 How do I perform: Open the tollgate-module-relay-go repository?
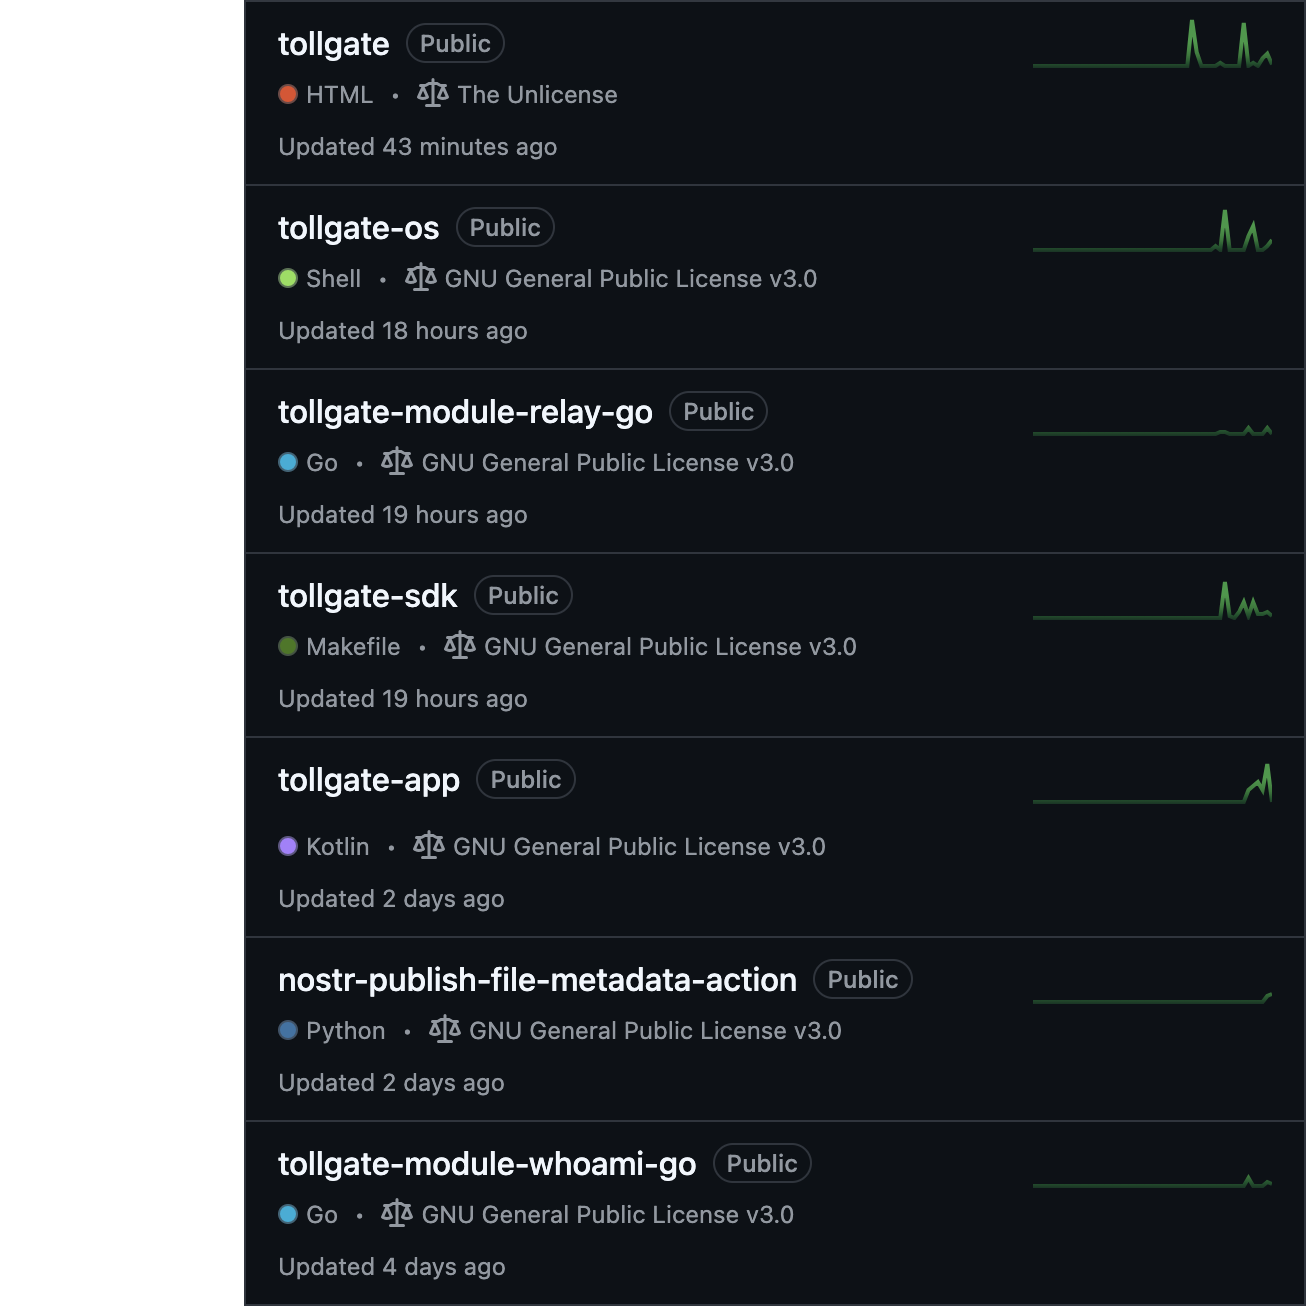click(465, 412)
